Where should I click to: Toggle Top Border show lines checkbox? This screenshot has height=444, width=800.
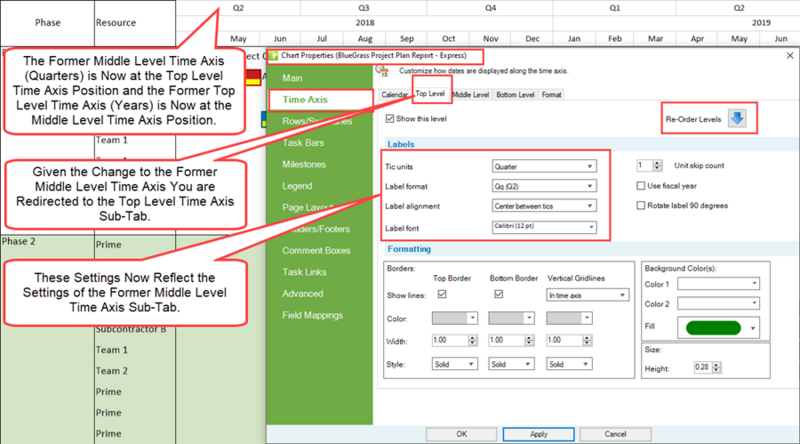[442, 294]
